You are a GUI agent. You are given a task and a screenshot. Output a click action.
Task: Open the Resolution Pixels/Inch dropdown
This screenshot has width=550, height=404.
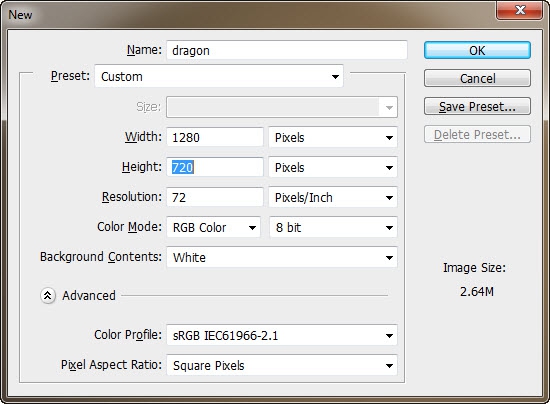click(333, 197)
